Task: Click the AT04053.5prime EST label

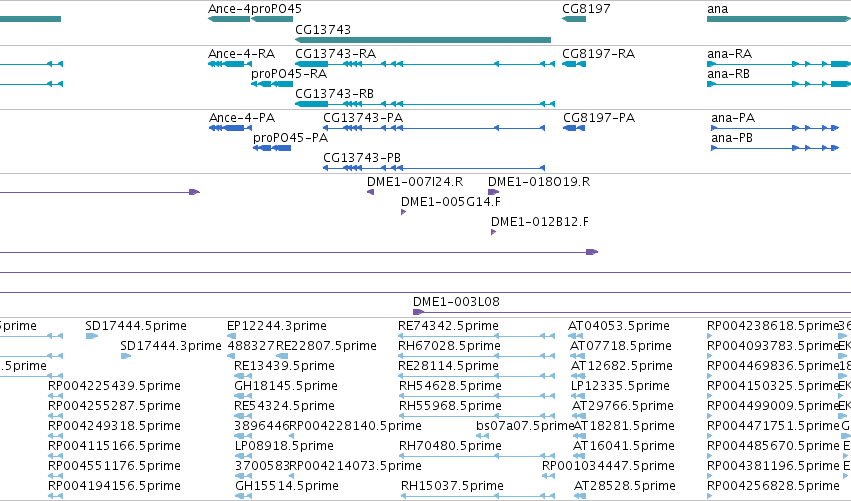Action: [619, 326]
